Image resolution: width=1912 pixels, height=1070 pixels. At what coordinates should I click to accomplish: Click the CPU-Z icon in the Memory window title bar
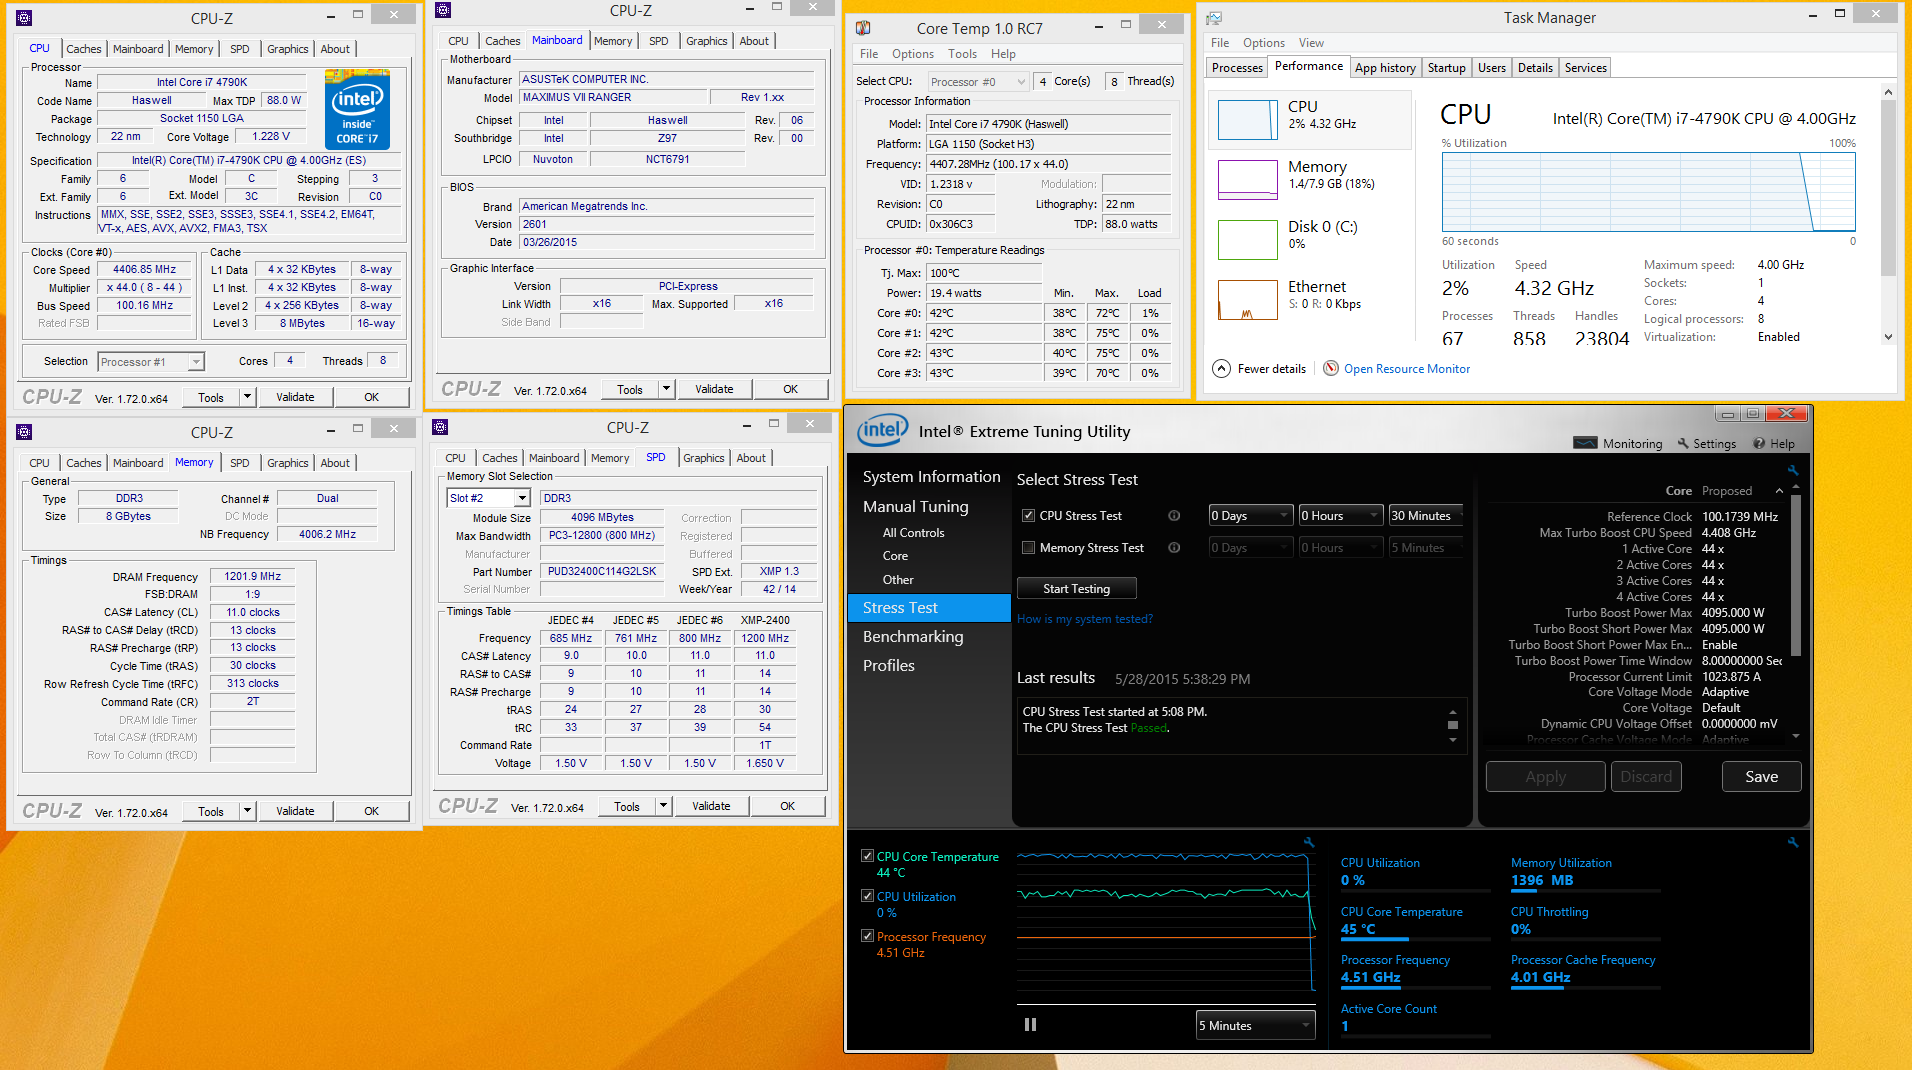[x=24, y=432]
